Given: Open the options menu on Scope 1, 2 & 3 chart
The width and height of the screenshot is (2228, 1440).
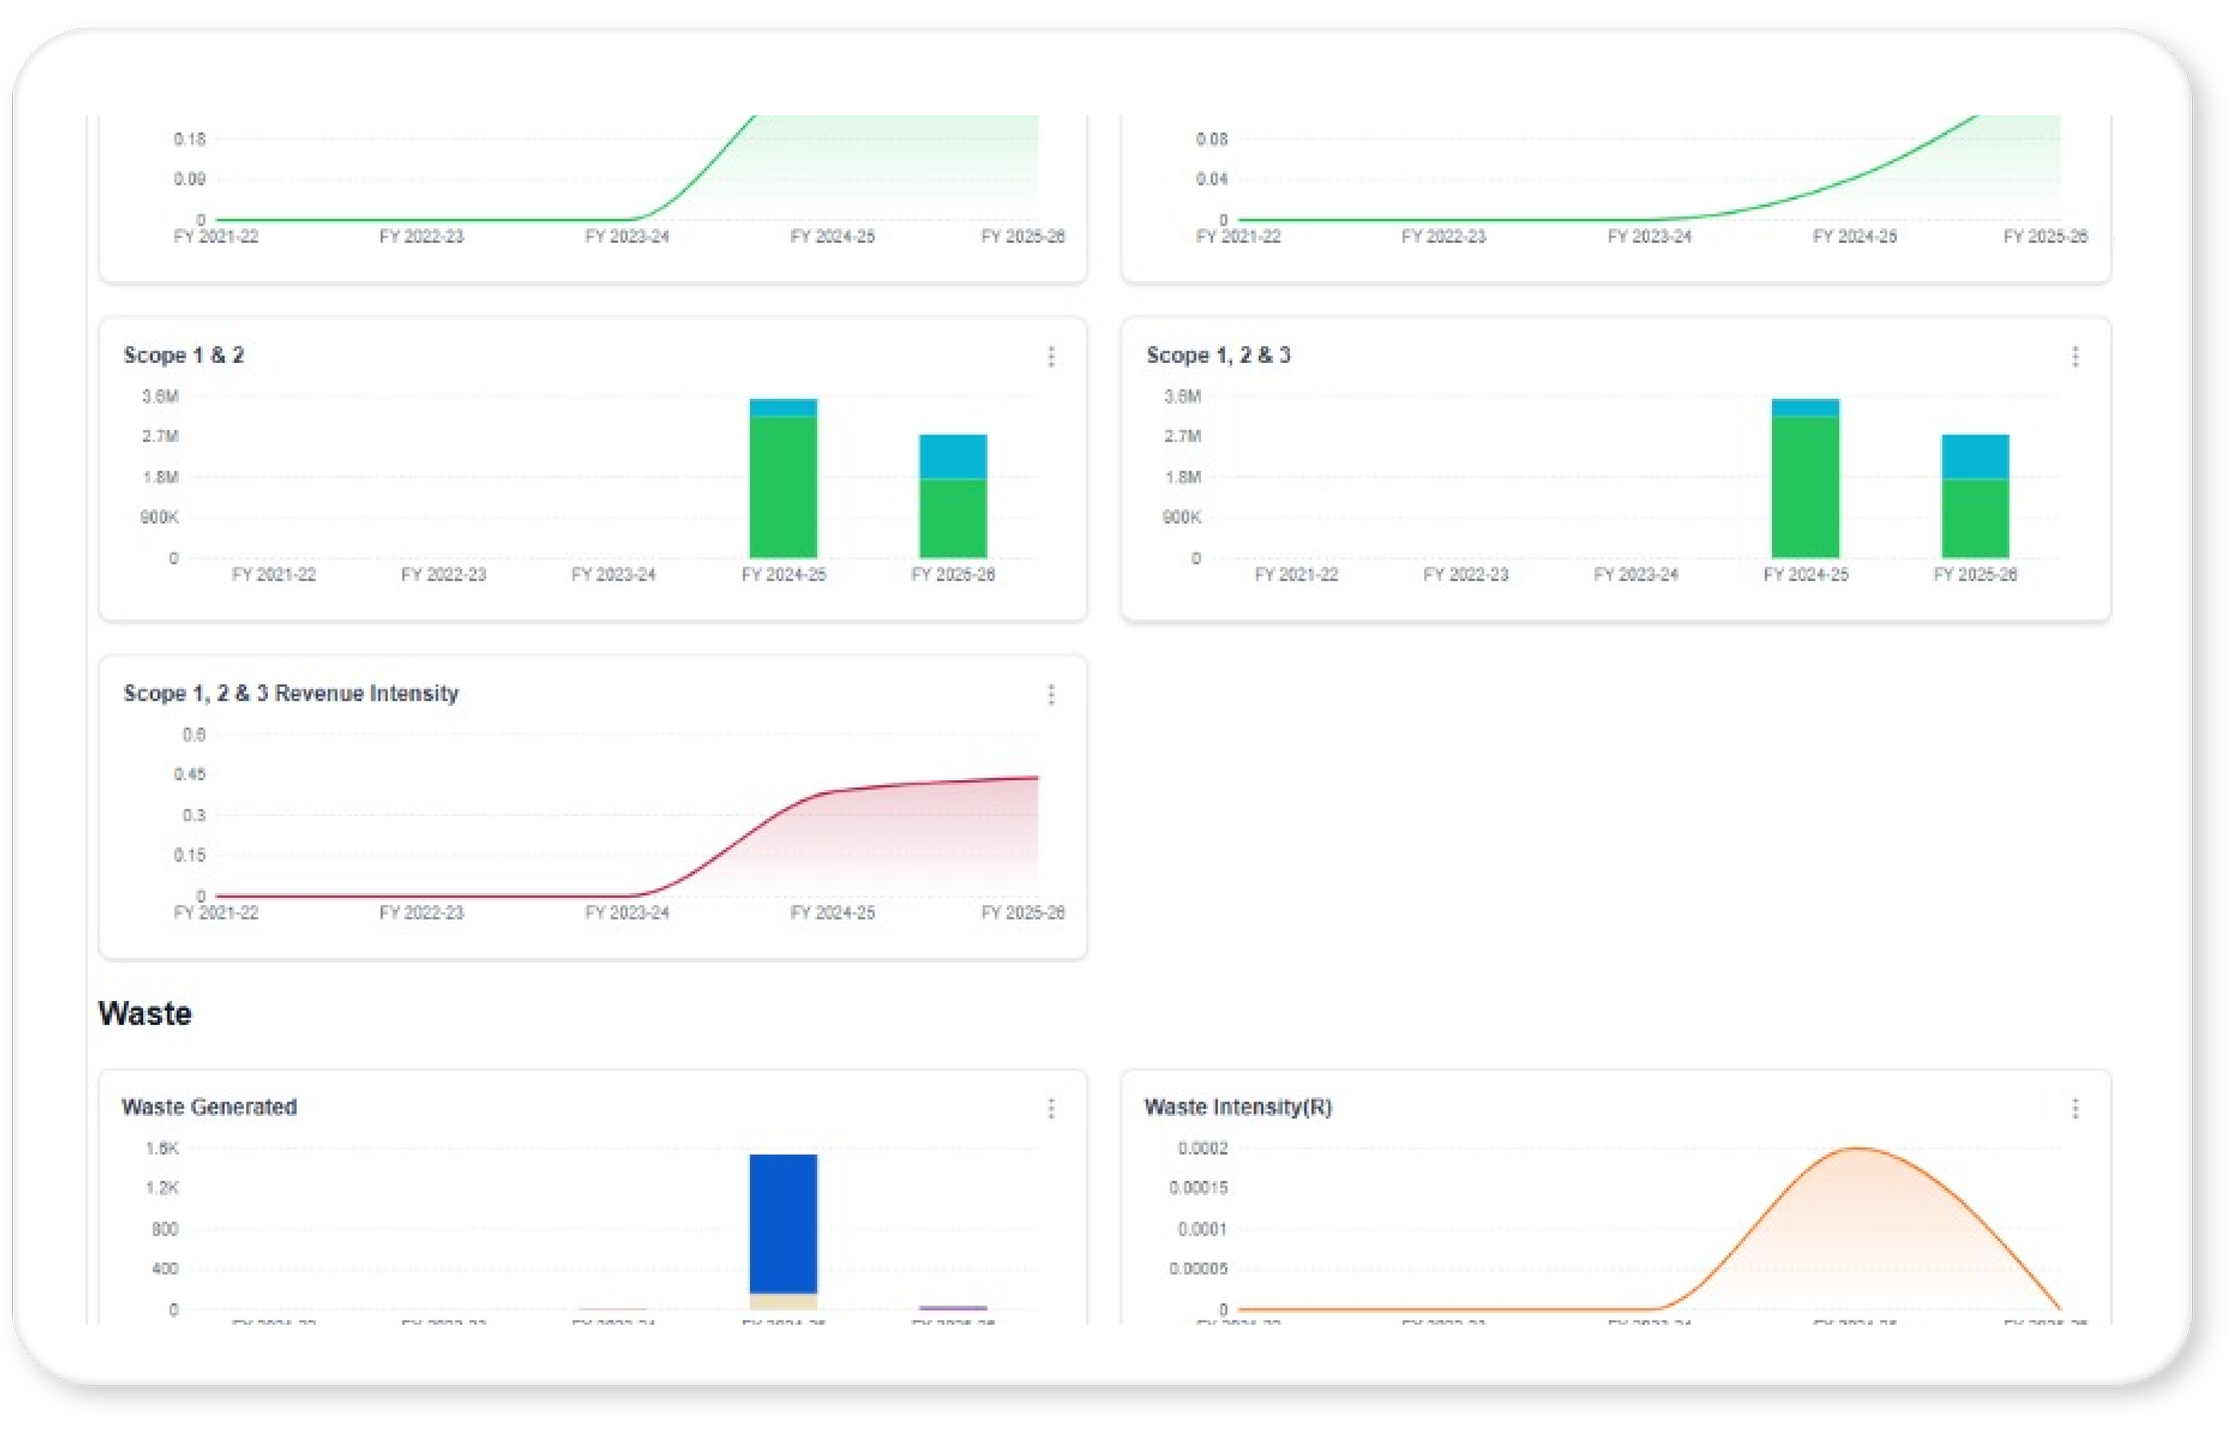Looking at the screenshot, I should pos(2076,356).
